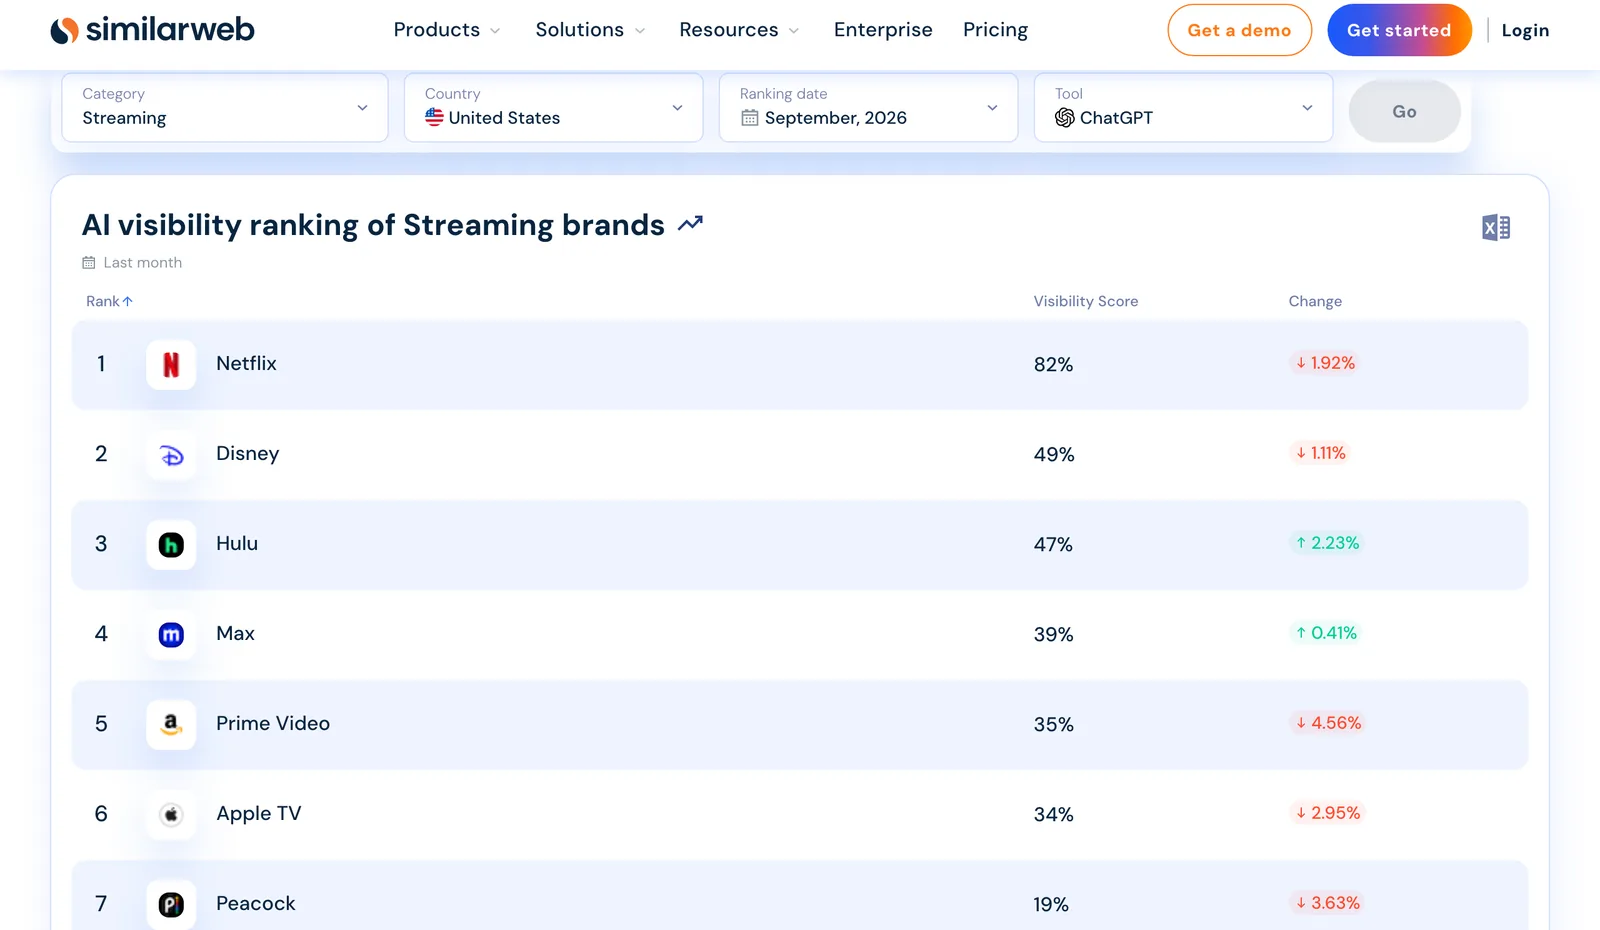Open the Country dropdown
1600x930 pixels.
click(x=554, y=107)
